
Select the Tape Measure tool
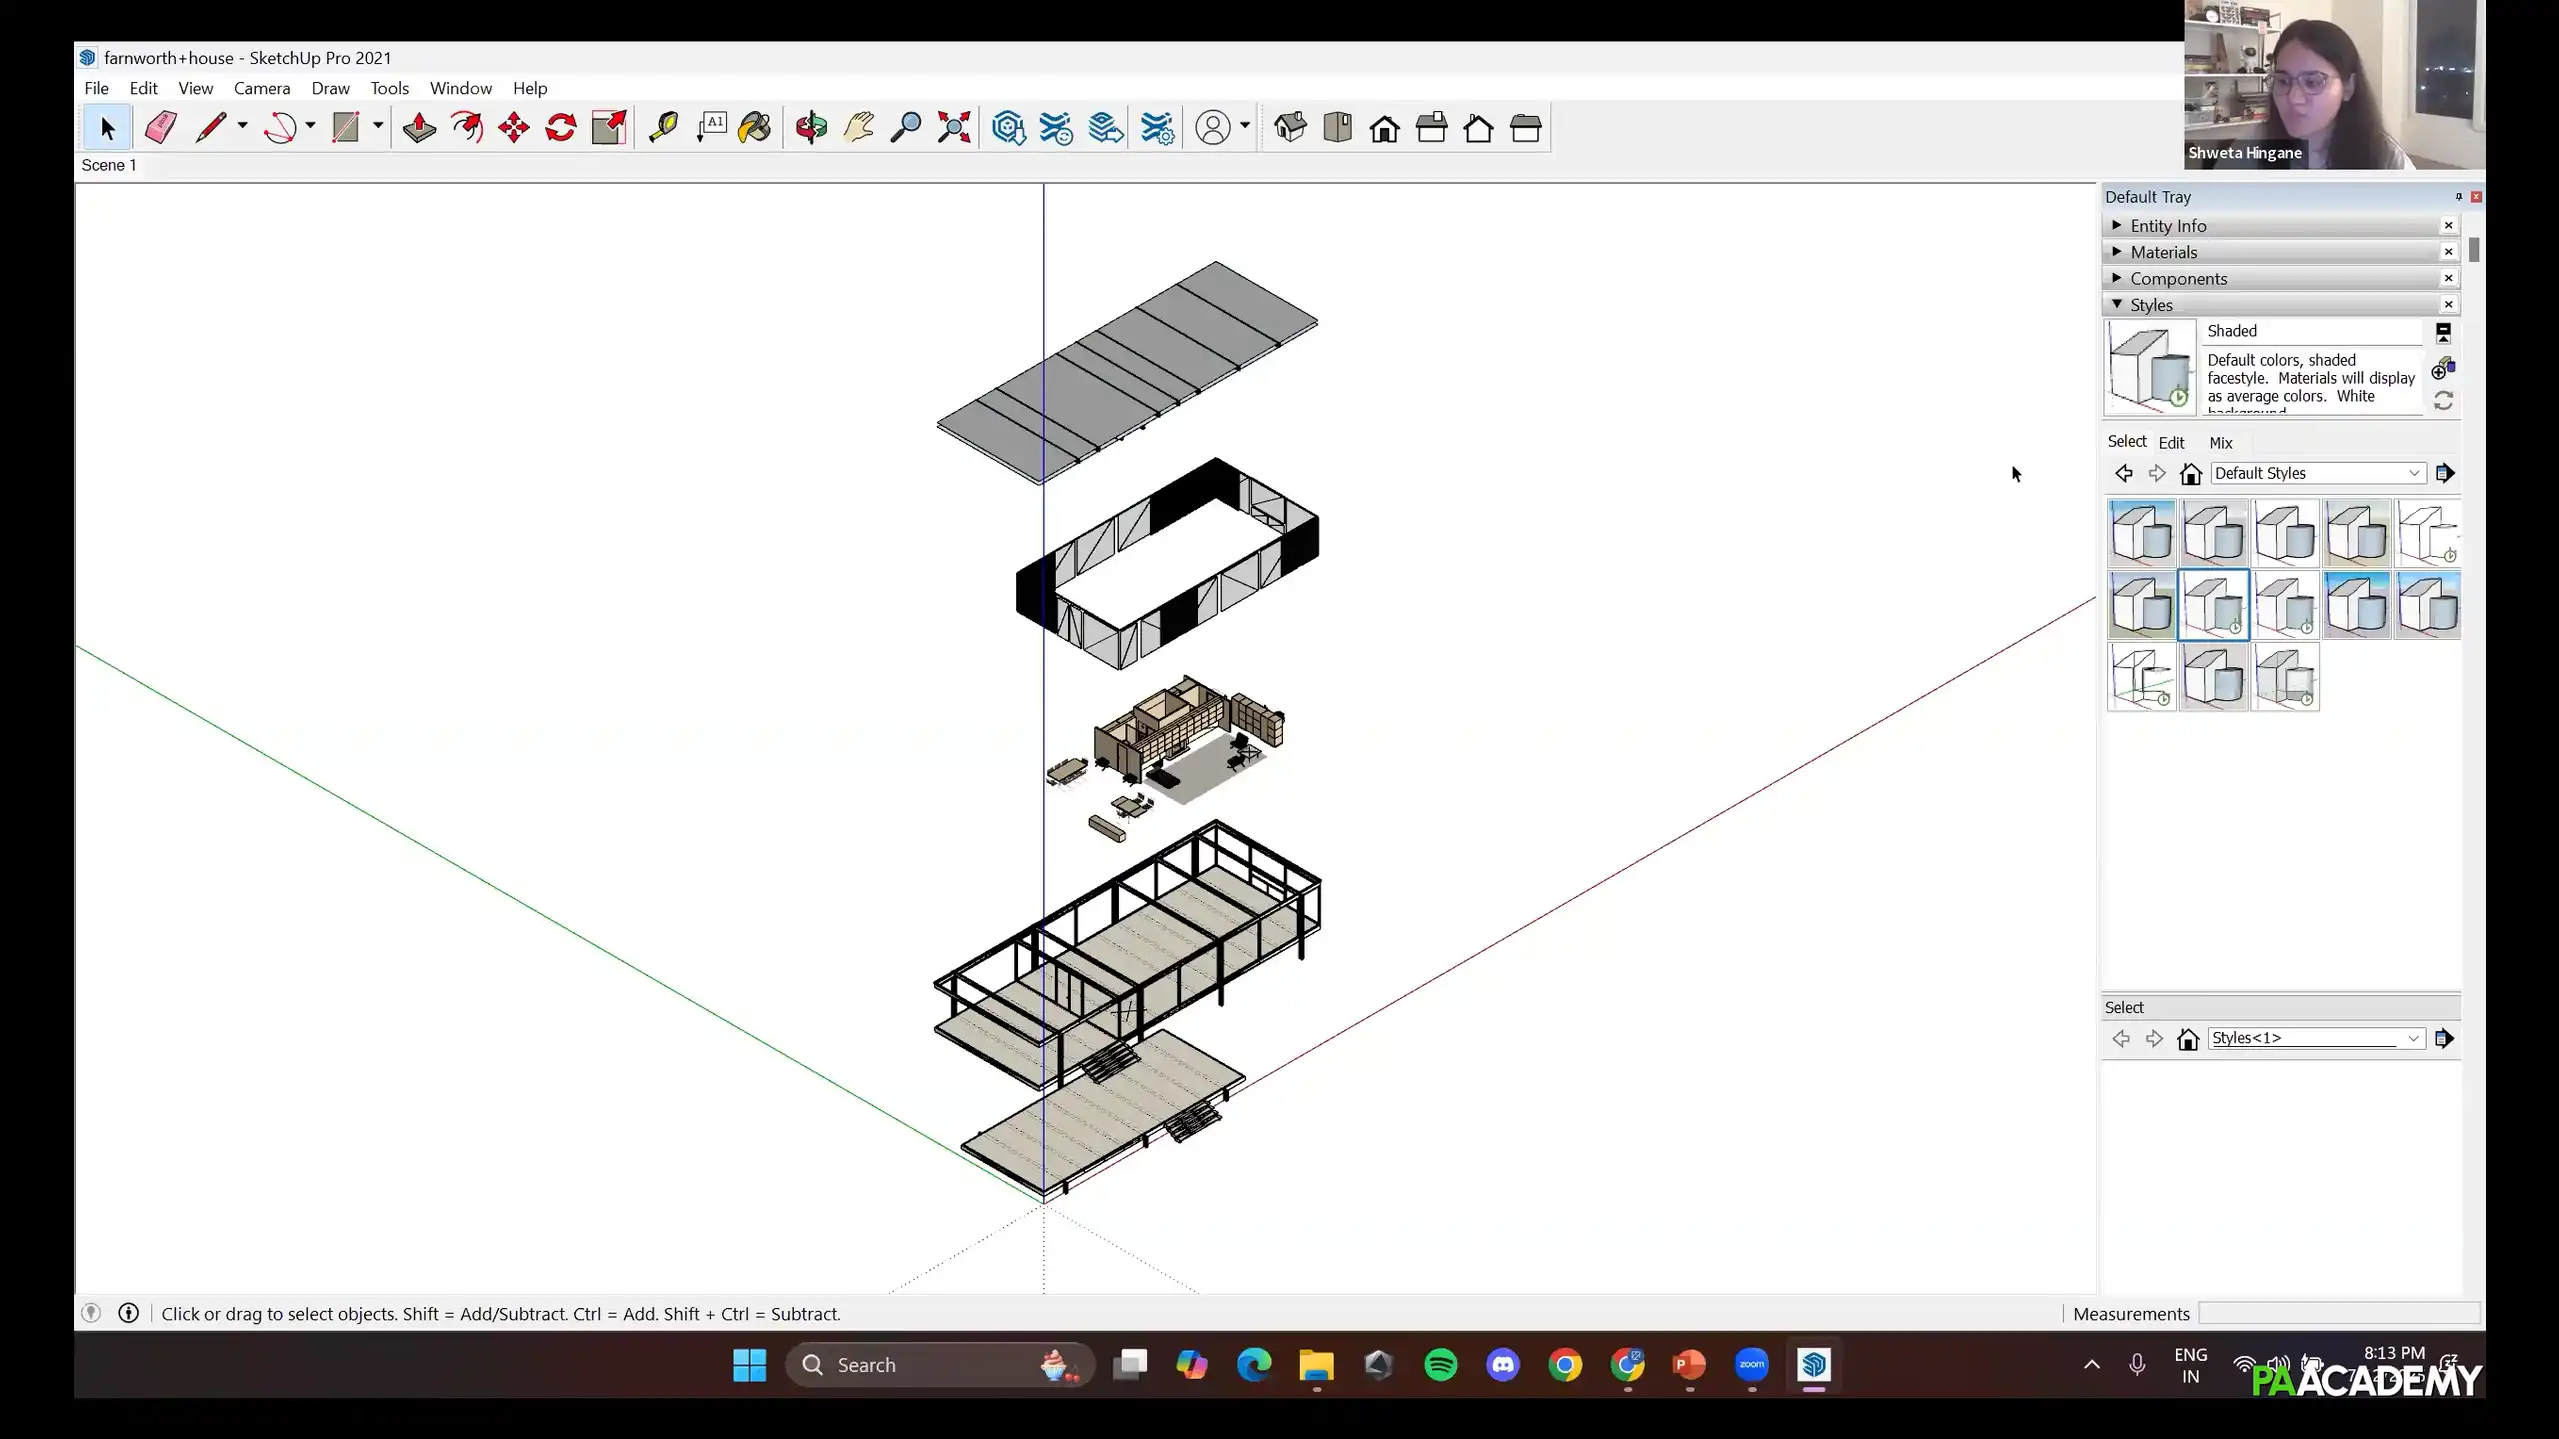pos(663,128)
